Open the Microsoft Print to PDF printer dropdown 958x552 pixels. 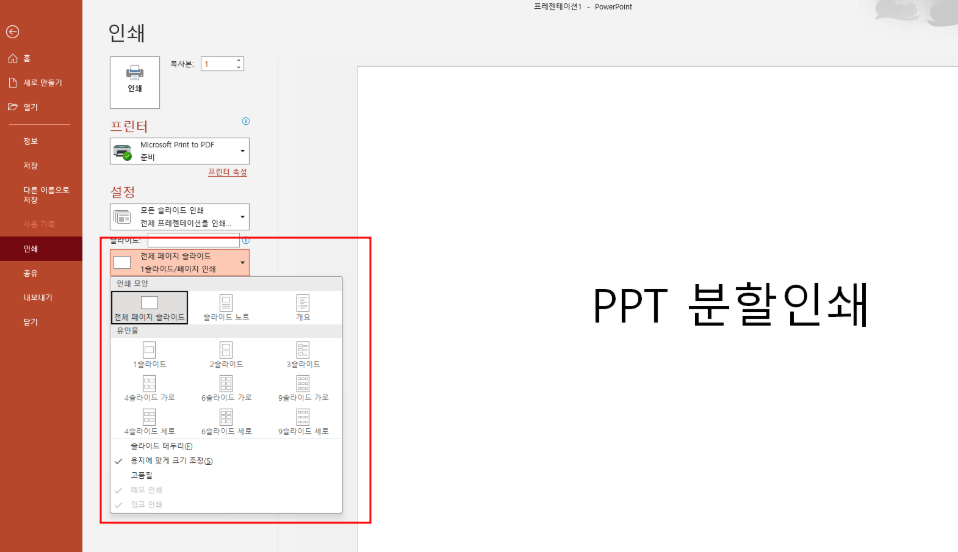click(180, 151)
